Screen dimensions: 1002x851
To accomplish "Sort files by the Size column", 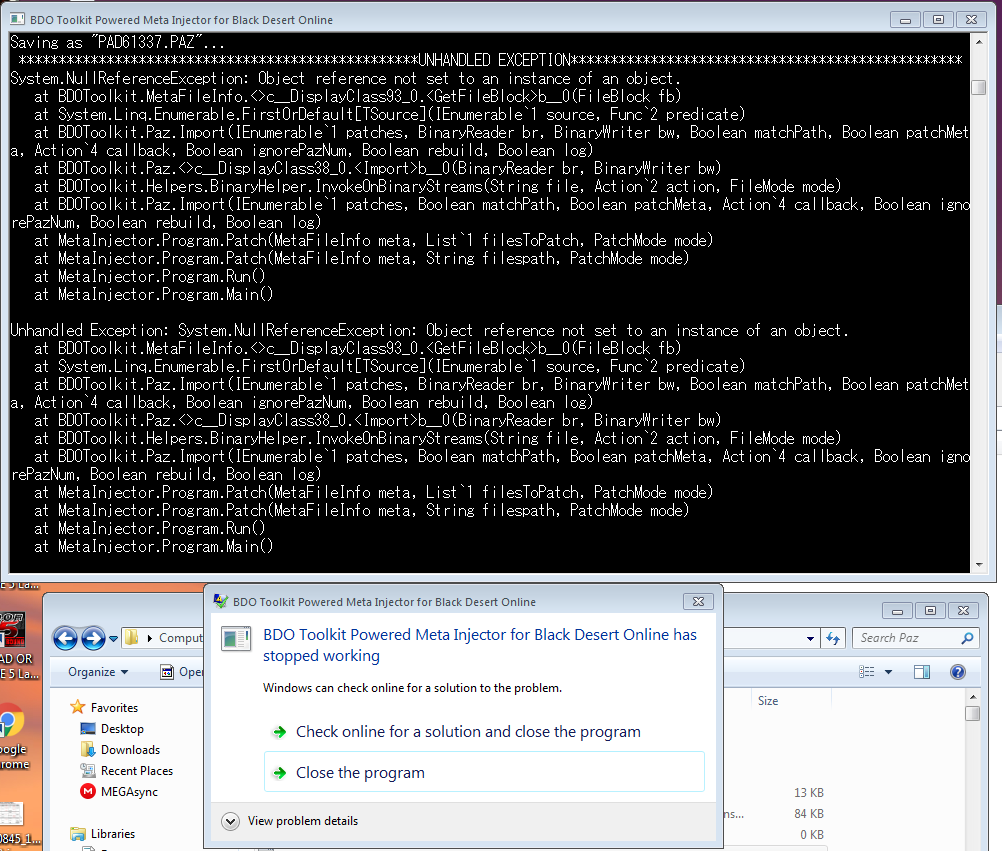I will (768, 701).
